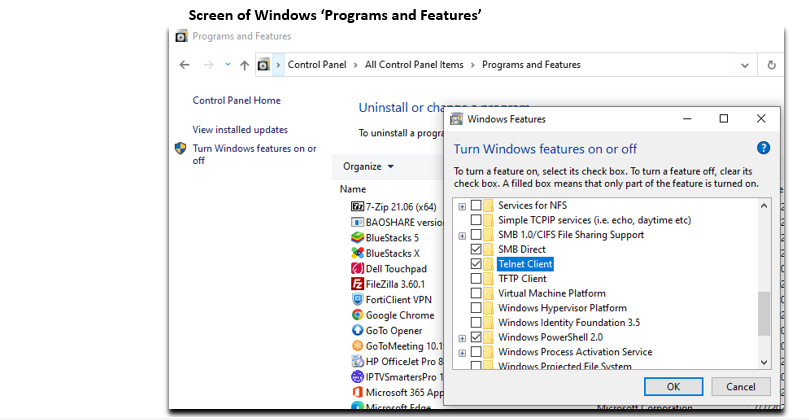Open the address bar history dropdown
This screenshot has height=420, width=809.
point(745,66)
